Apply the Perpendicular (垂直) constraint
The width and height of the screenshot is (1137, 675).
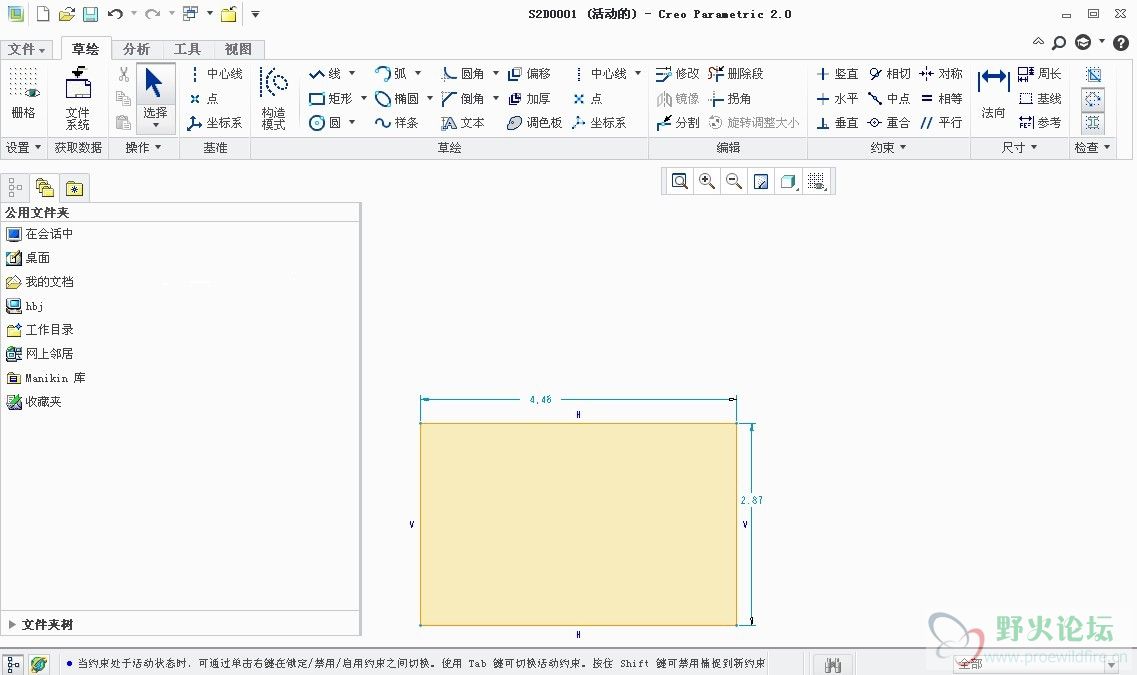(837, 123)
